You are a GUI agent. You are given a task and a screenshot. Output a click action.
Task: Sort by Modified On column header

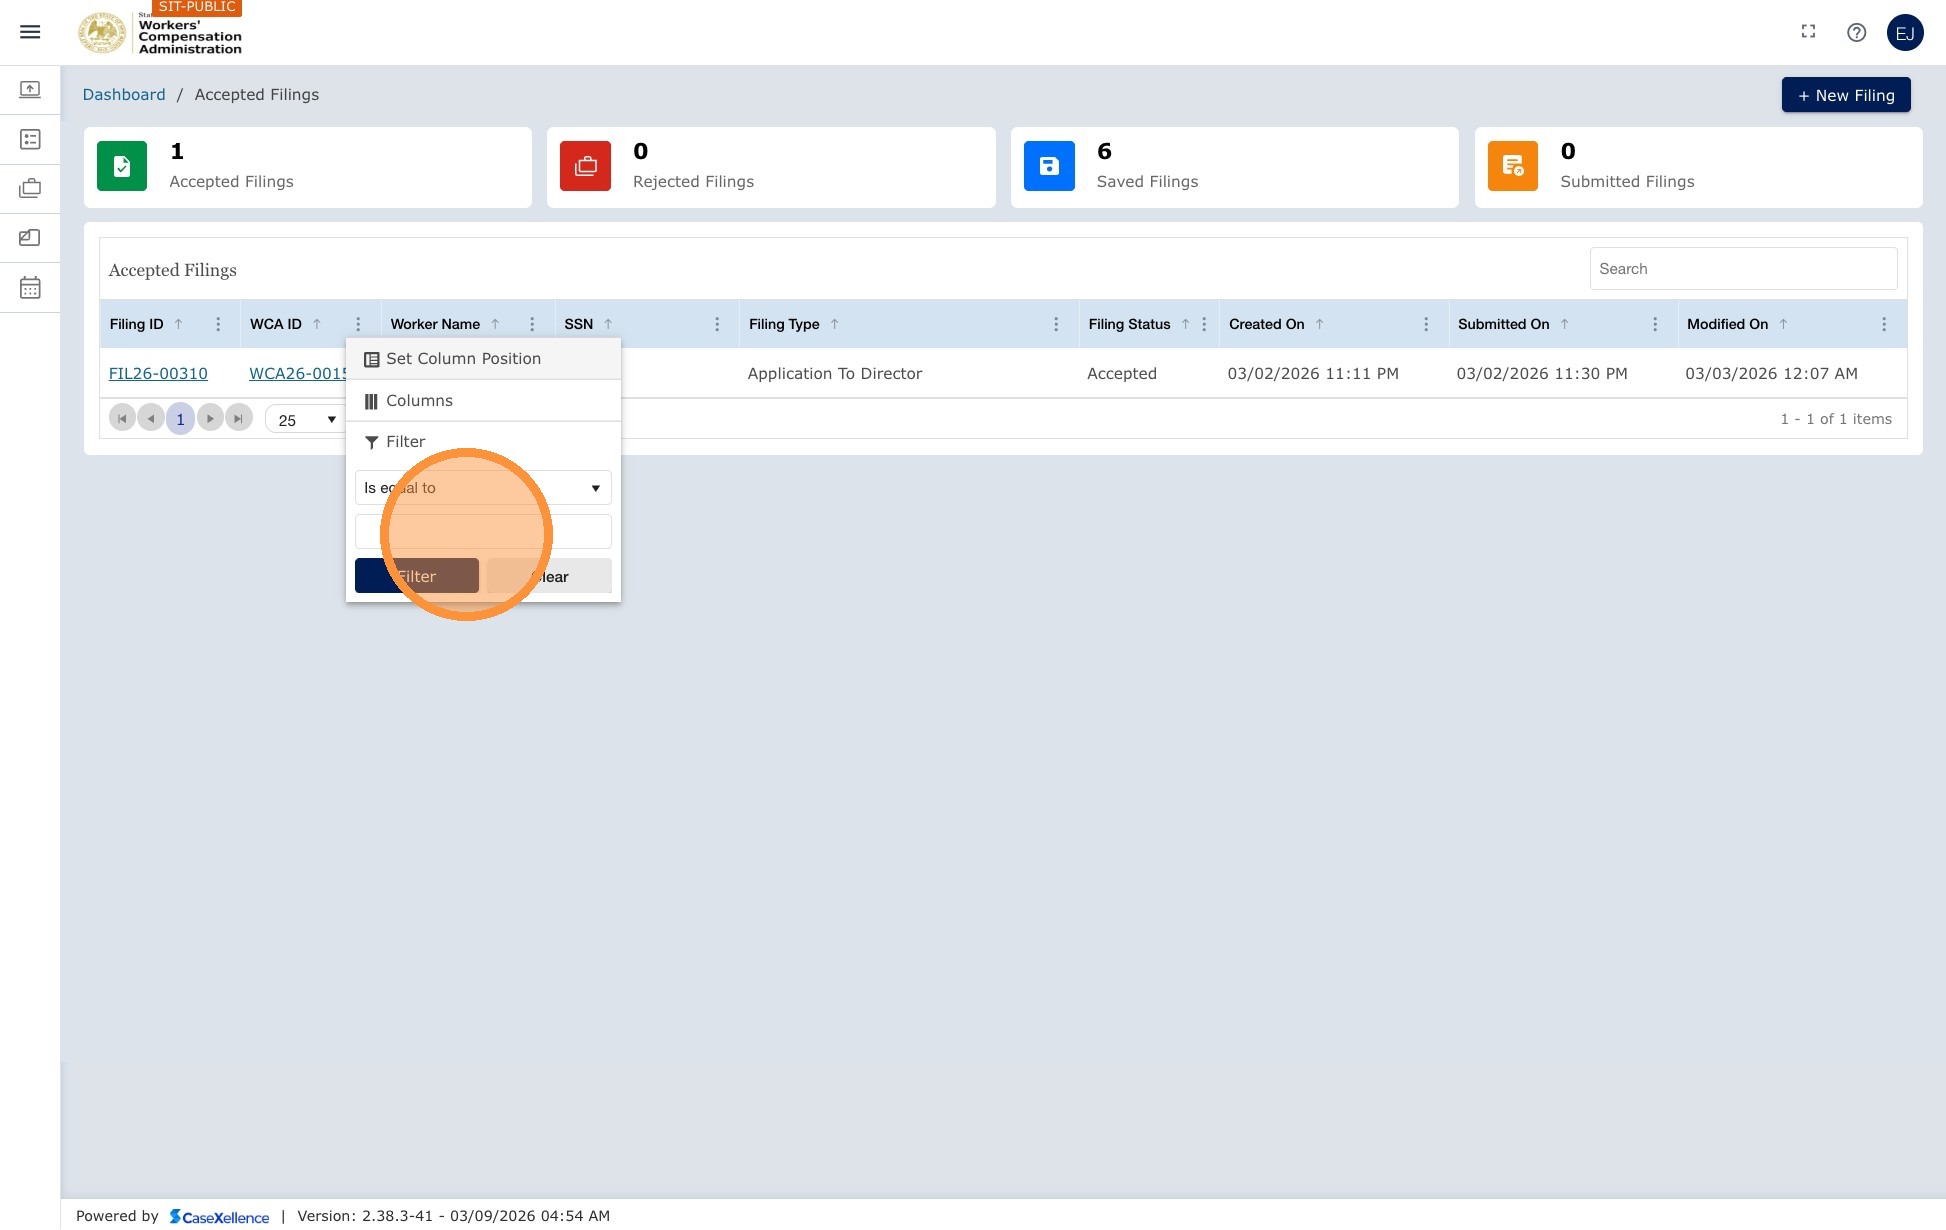(x=1727, y=324)
